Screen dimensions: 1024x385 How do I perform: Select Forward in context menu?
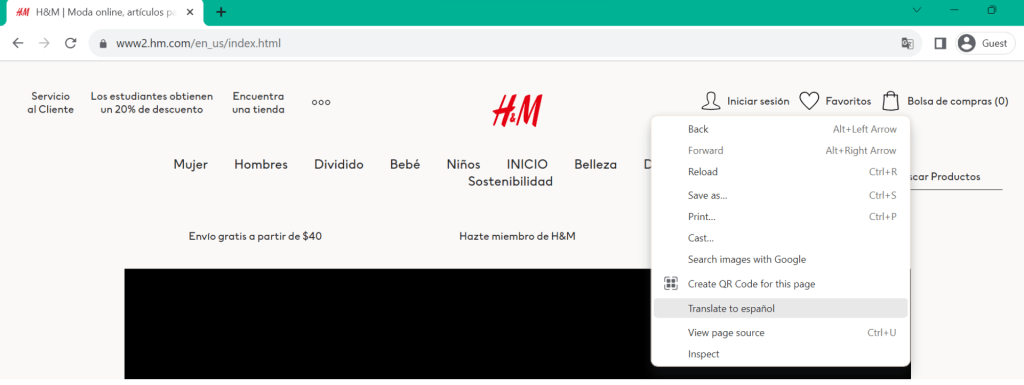[780, 151]
